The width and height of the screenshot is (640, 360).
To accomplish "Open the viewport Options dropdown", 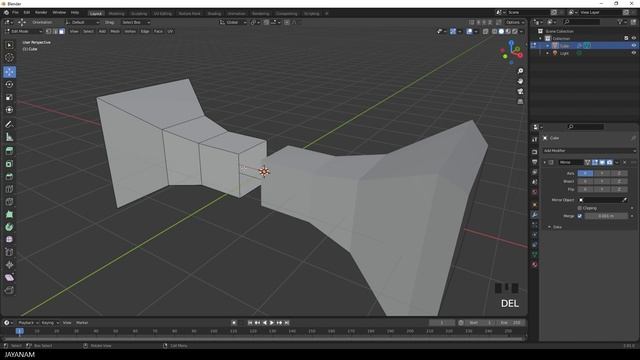I will (x=515, y=22).
